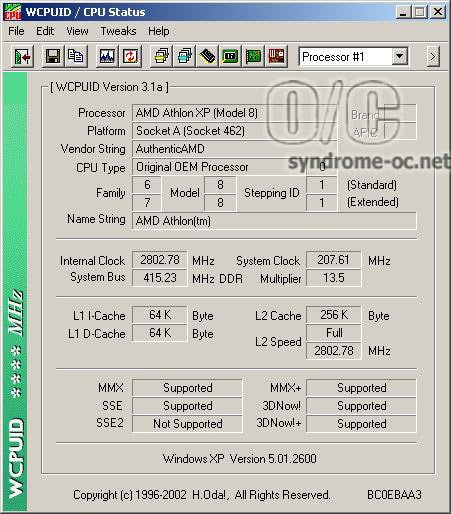Open the cyan stacked windows feature icon
The height and width of the screenshot is (514, 451).
(x=185, y=57)
